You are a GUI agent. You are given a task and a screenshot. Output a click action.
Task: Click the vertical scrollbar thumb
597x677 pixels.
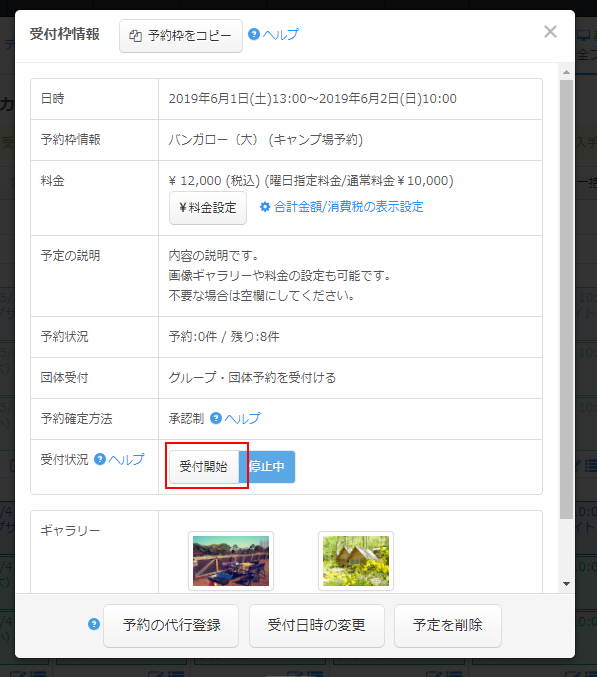pos(566,299)
